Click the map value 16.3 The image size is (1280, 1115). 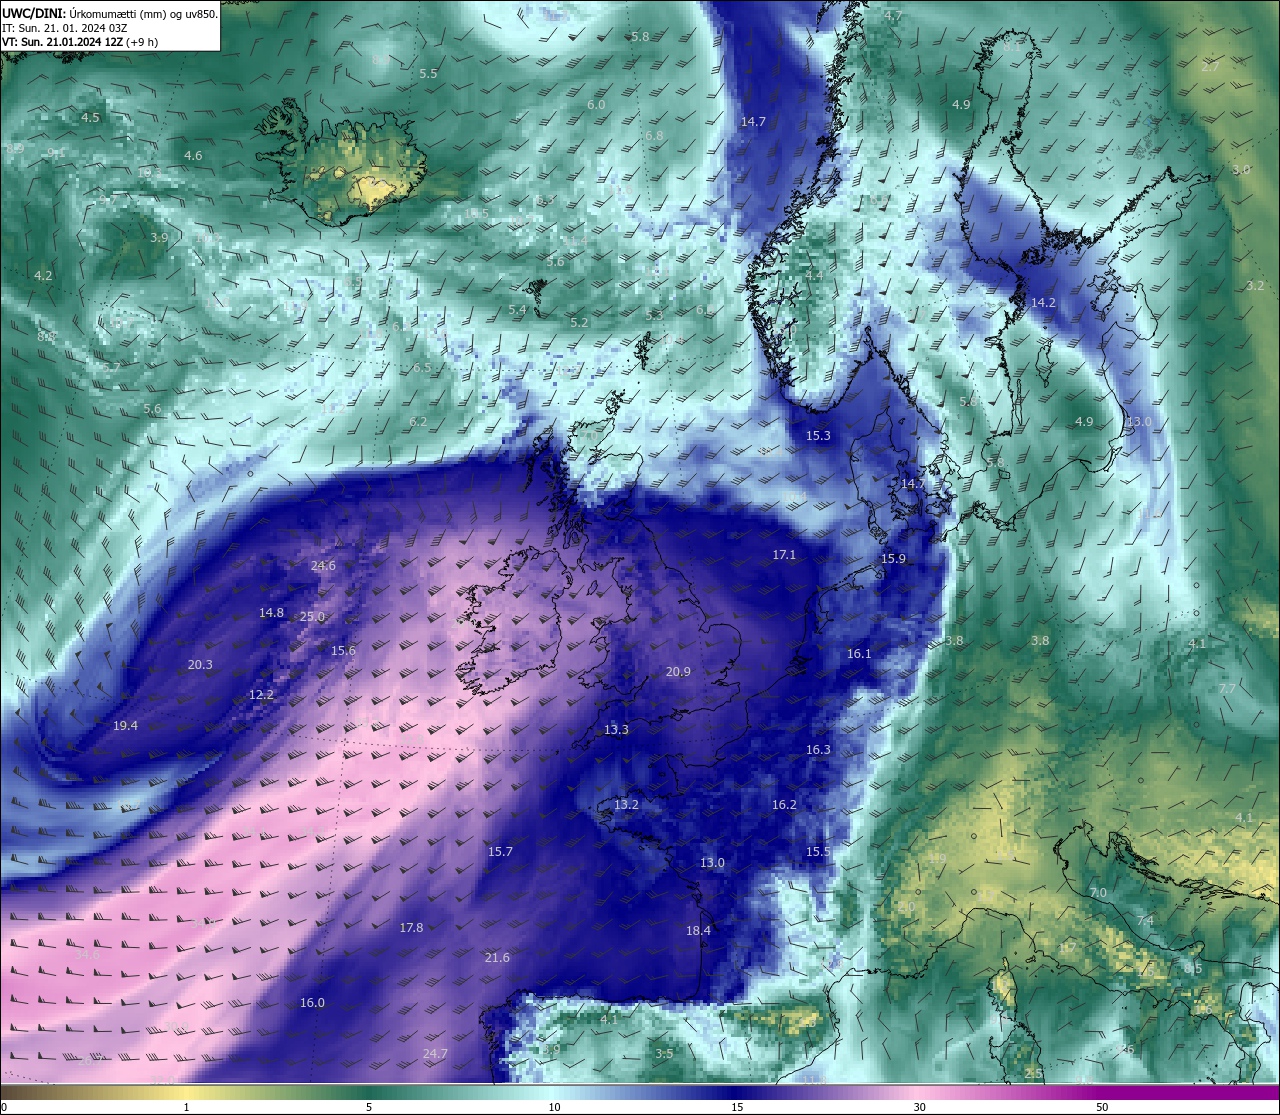tap(818, 749)
